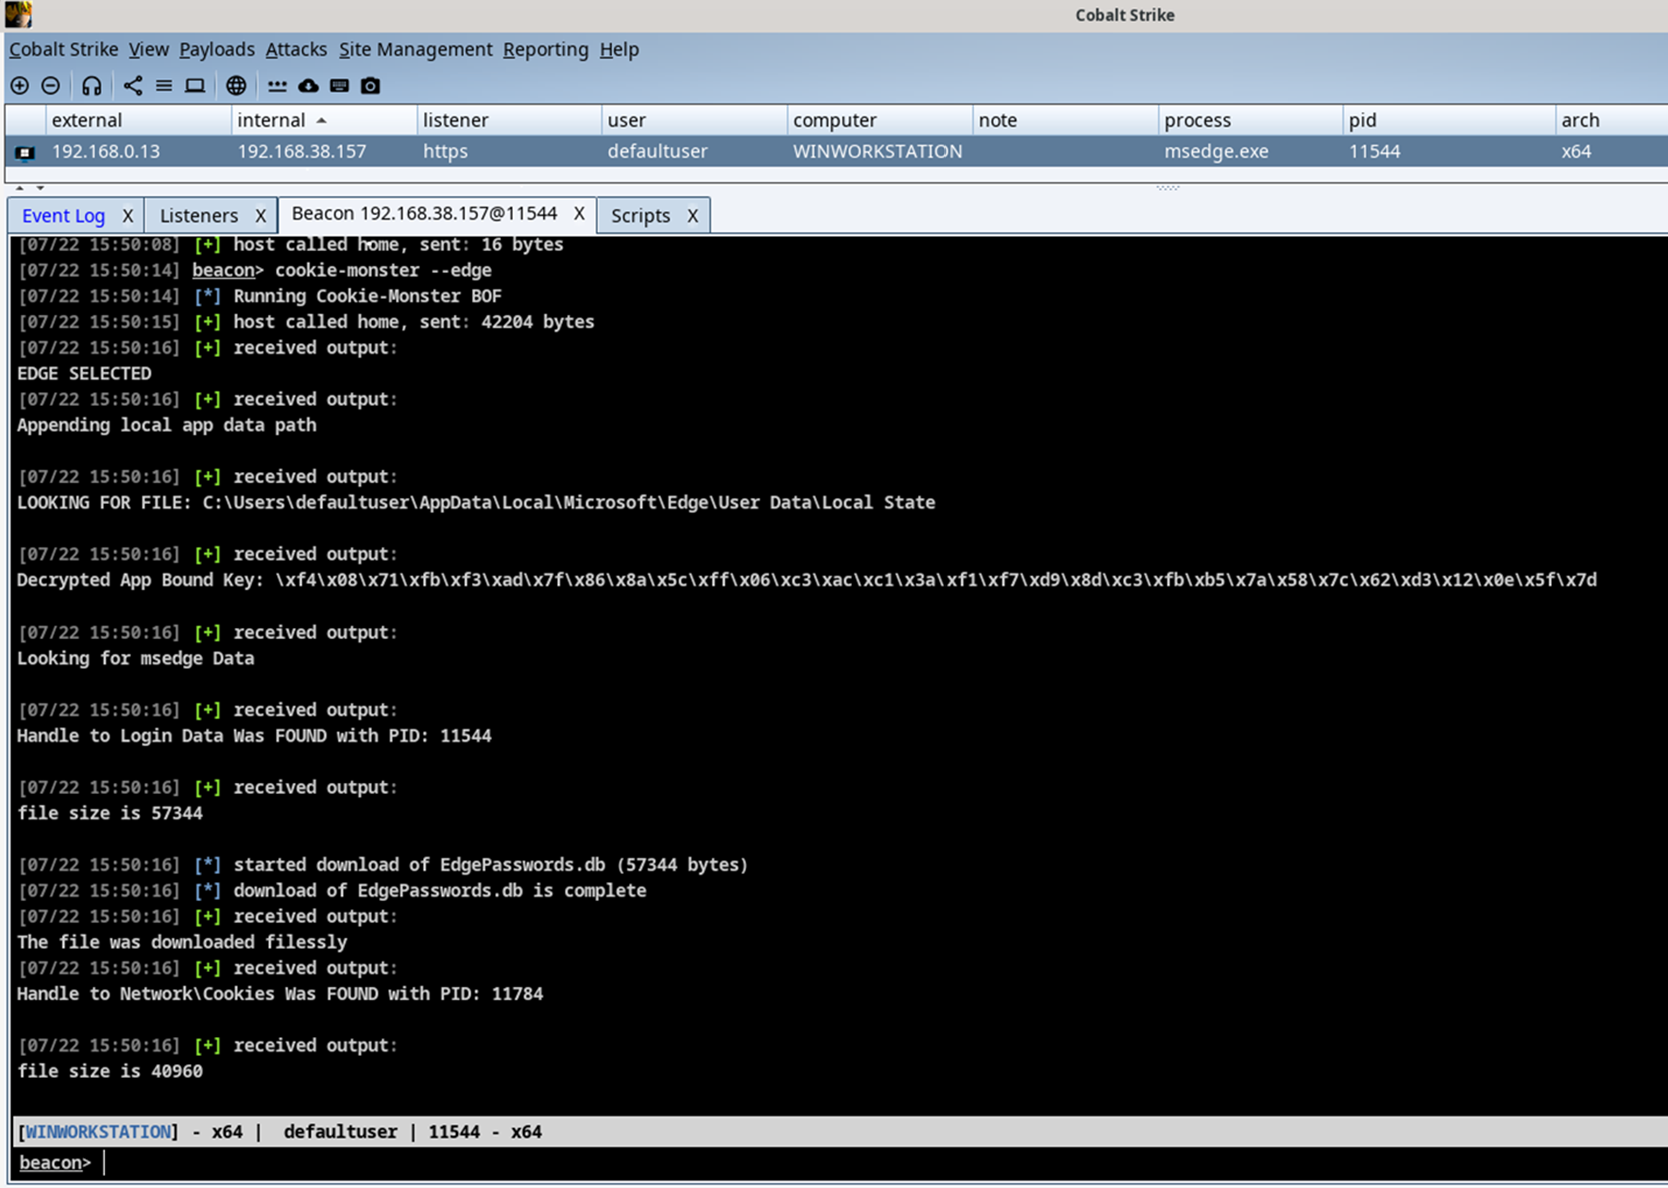The width and height of the screenshot is (1668, 1188).
Task: Click the 'Decrypted App Bound Key' output line
Action: coord(807,580)
